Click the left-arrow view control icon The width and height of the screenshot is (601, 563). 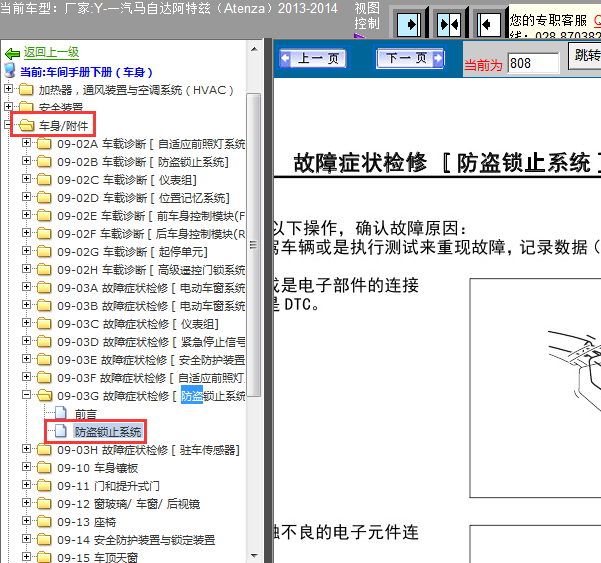click(x=489, y=24)
